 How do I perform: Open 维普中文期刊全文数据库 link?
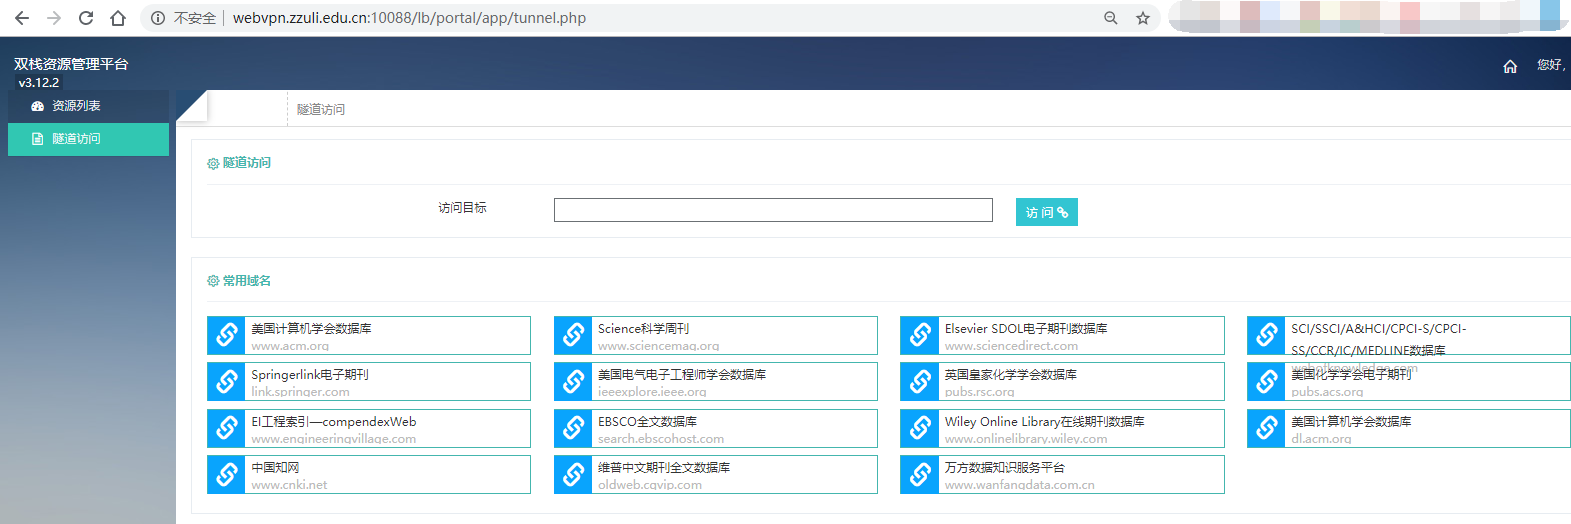[663, 468]
